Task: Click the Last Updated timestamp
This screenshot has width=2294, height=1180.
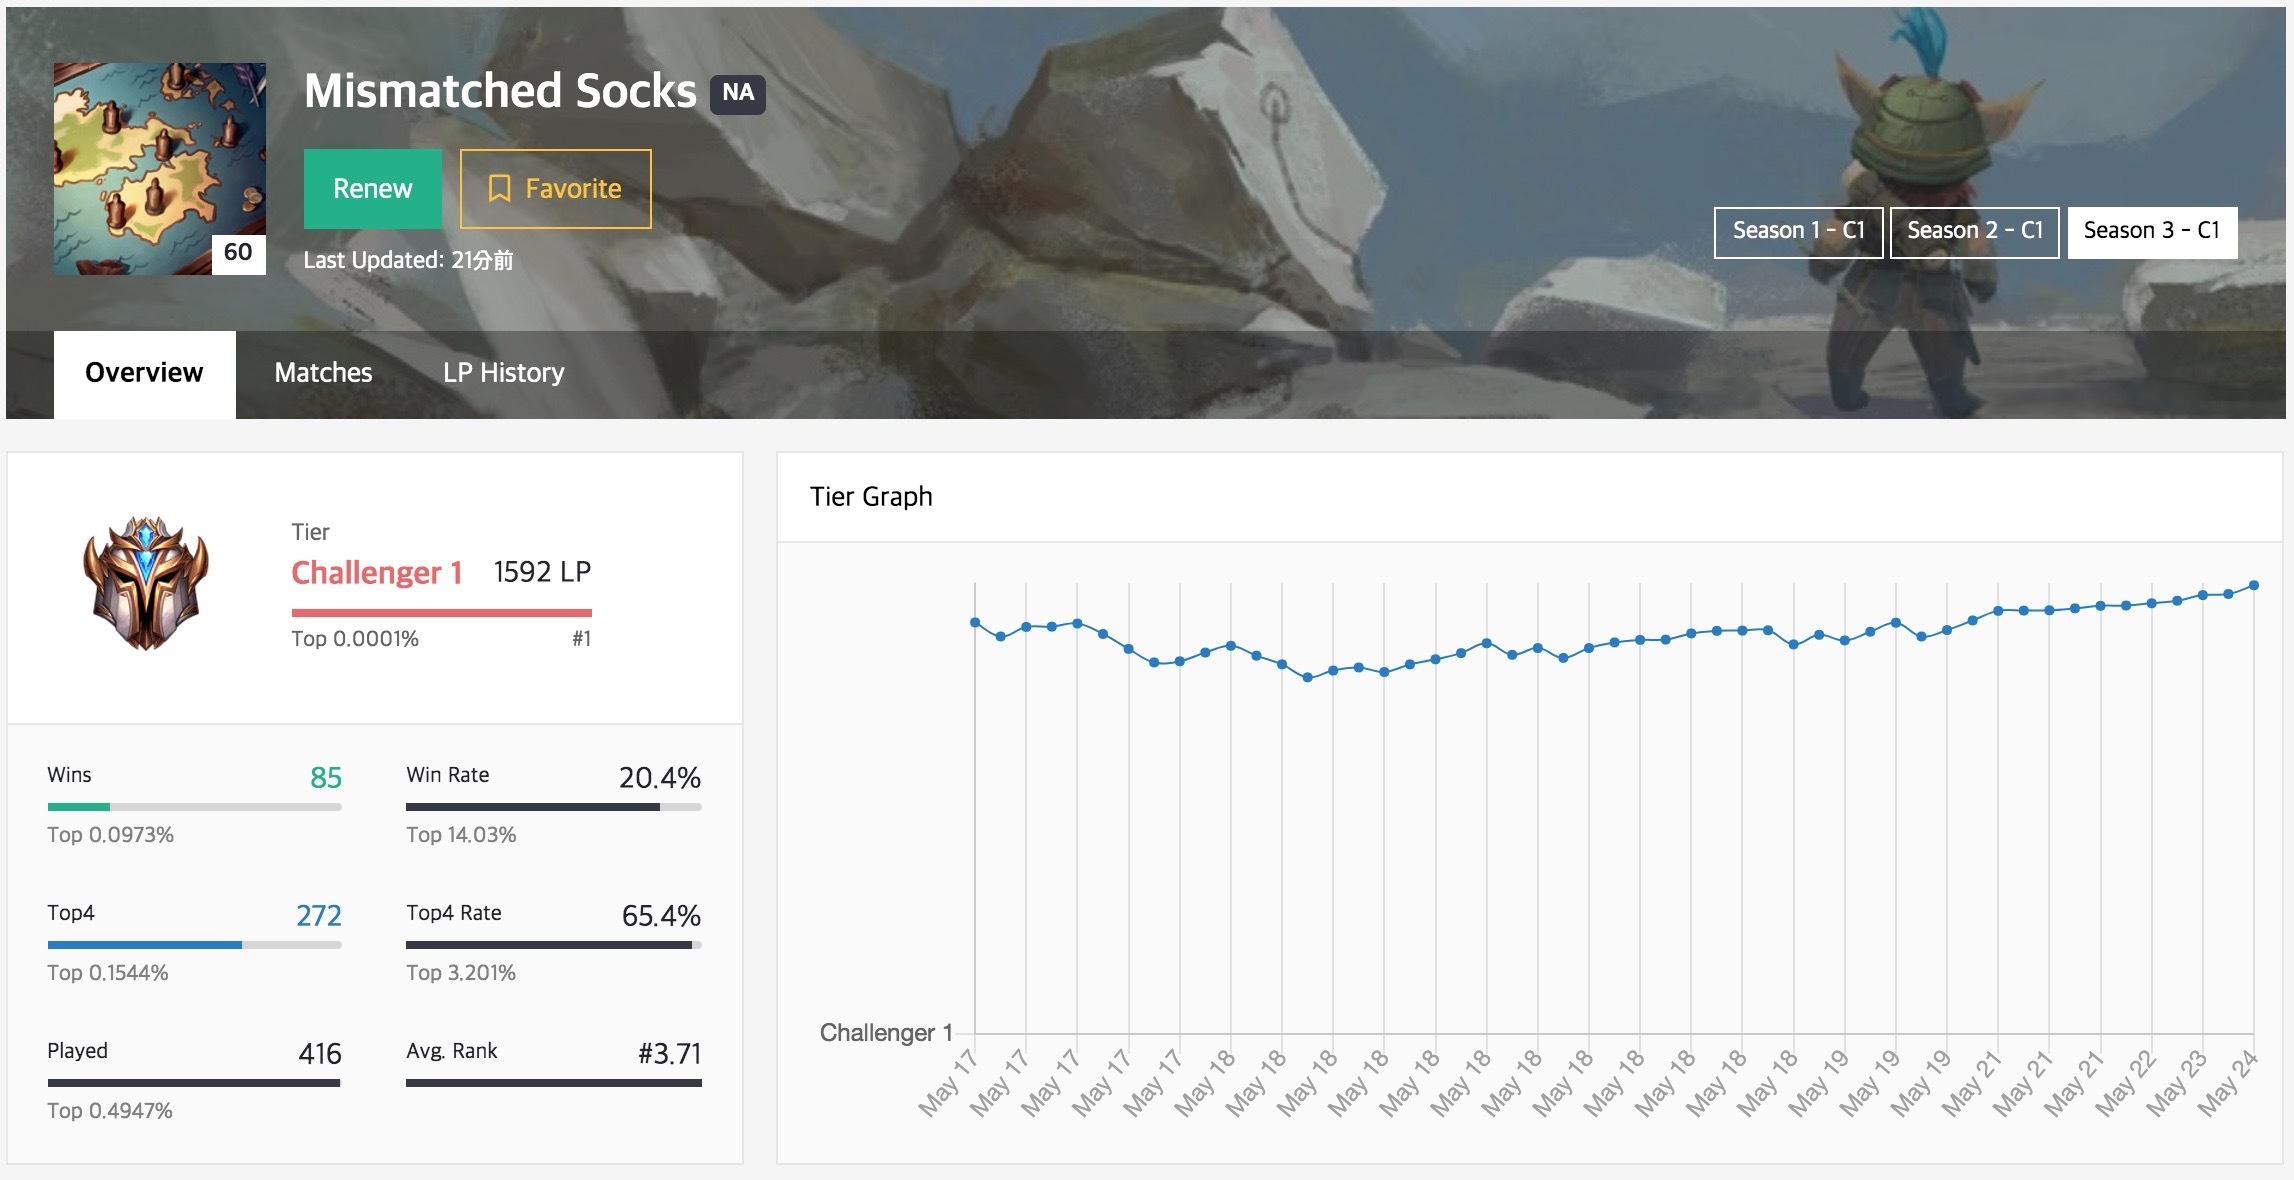Action: (x=408, y=261)
